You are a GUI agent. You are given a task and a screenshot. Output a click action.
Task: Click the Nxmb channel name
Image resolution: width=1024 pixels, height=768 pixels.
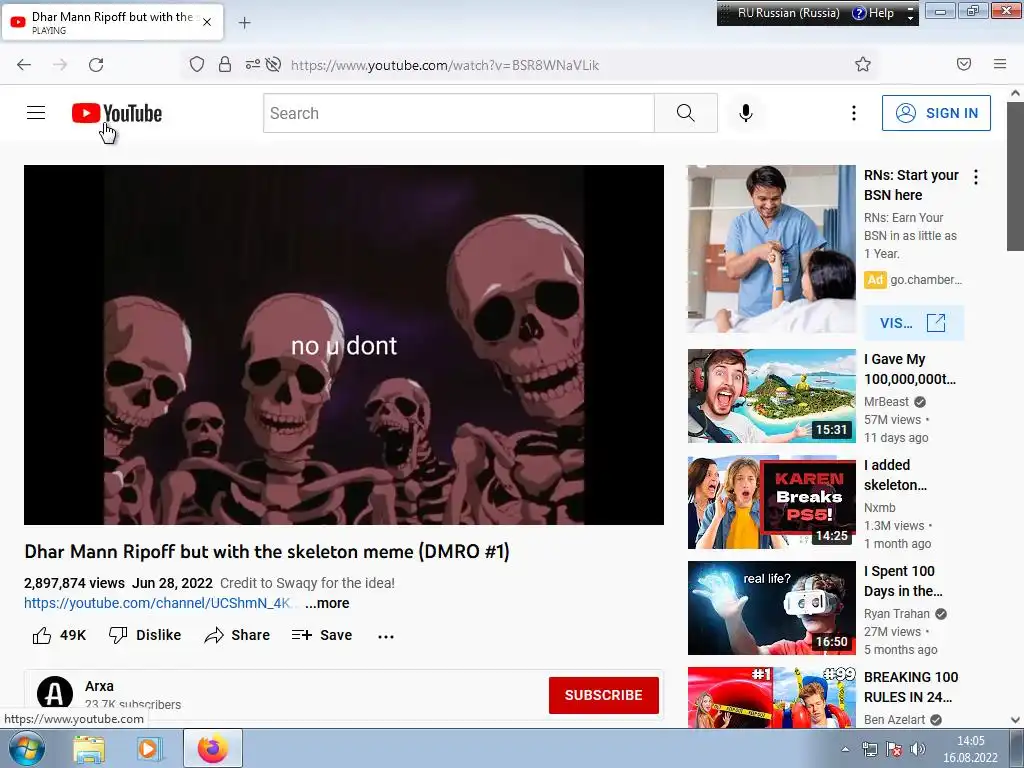click(x=880, y=507)
